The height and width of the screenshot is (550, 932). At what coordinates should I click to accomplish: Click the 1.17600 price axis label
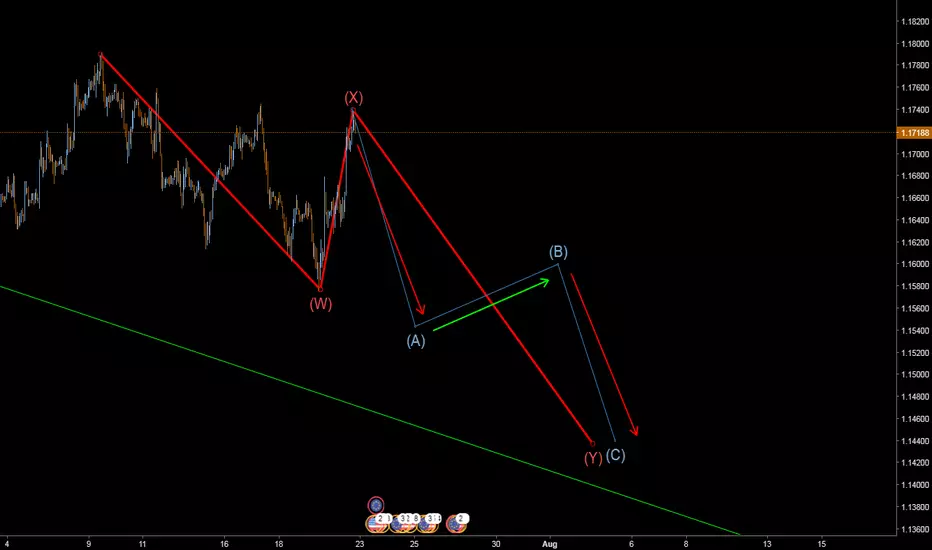[915, 88]
